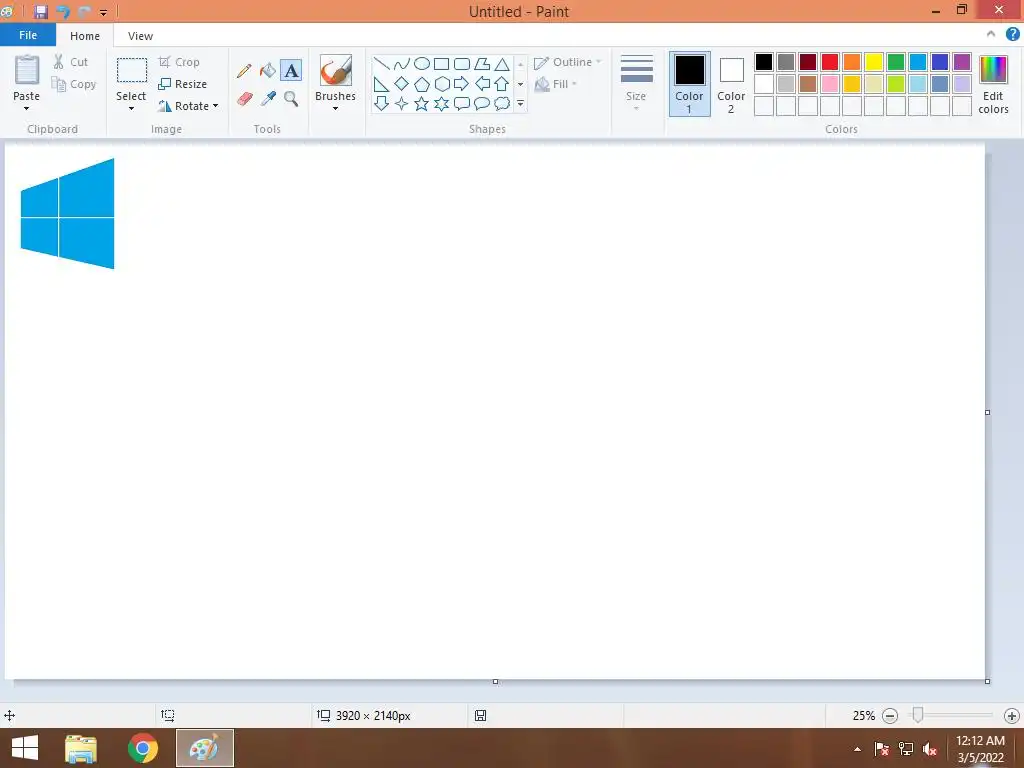Choose the Six-point star shape

(x=442, y=103)
